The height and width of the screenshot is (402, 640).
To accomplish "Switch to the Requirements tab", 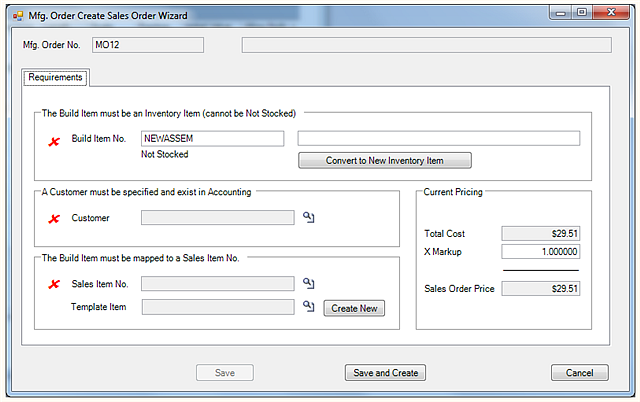I will (56, 78).
